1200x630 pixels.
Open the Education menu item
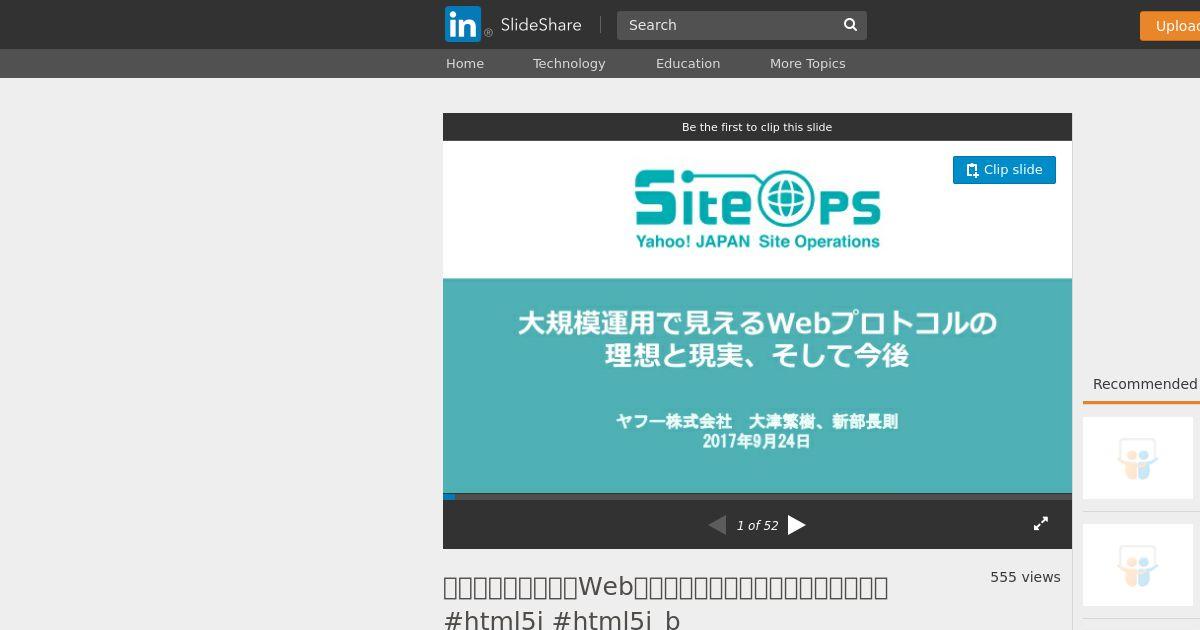[x=688, y=63]
